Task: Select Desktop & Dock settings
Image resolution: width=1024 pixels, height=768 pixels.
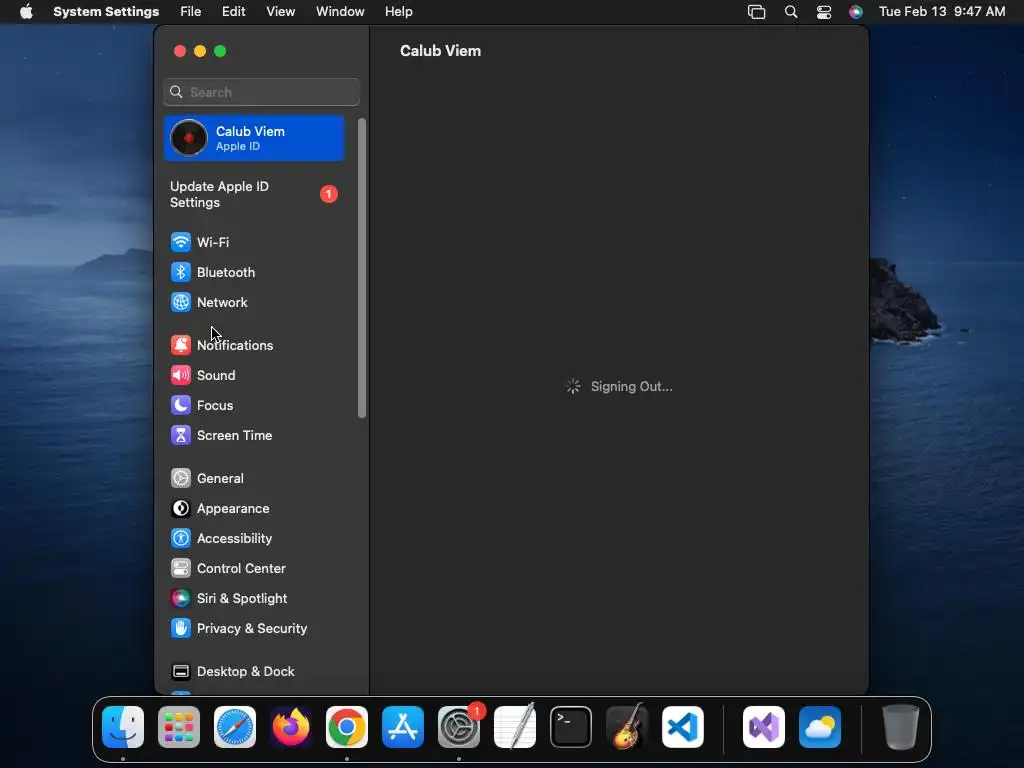Action: tap(255, 672)
